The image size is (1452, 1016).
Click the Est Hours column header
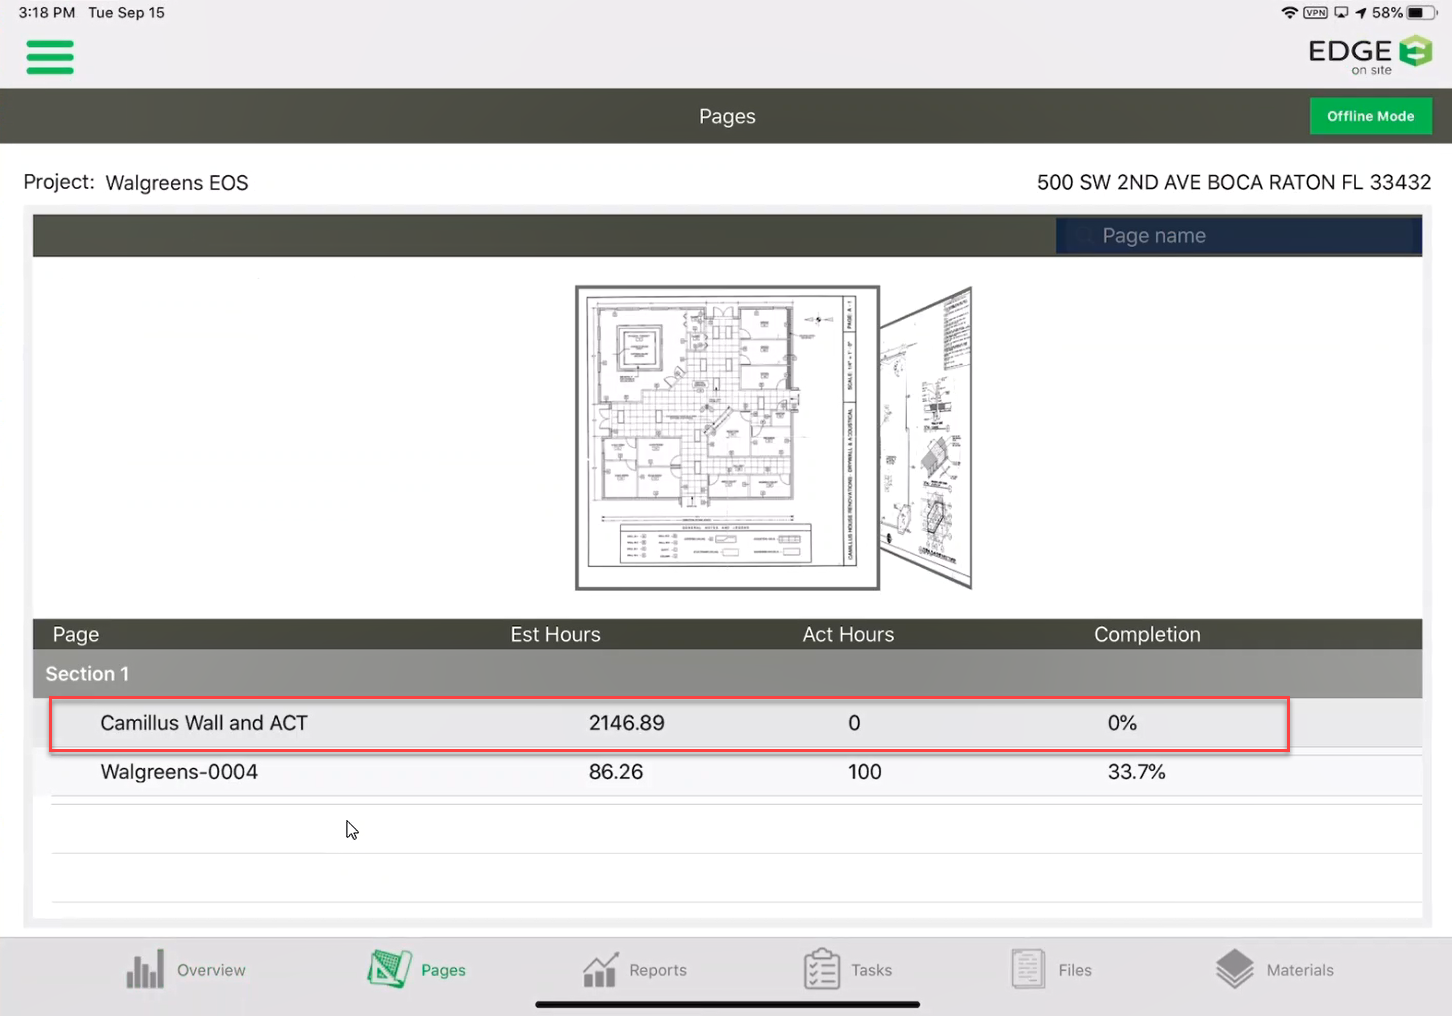[x=555, y=634]
